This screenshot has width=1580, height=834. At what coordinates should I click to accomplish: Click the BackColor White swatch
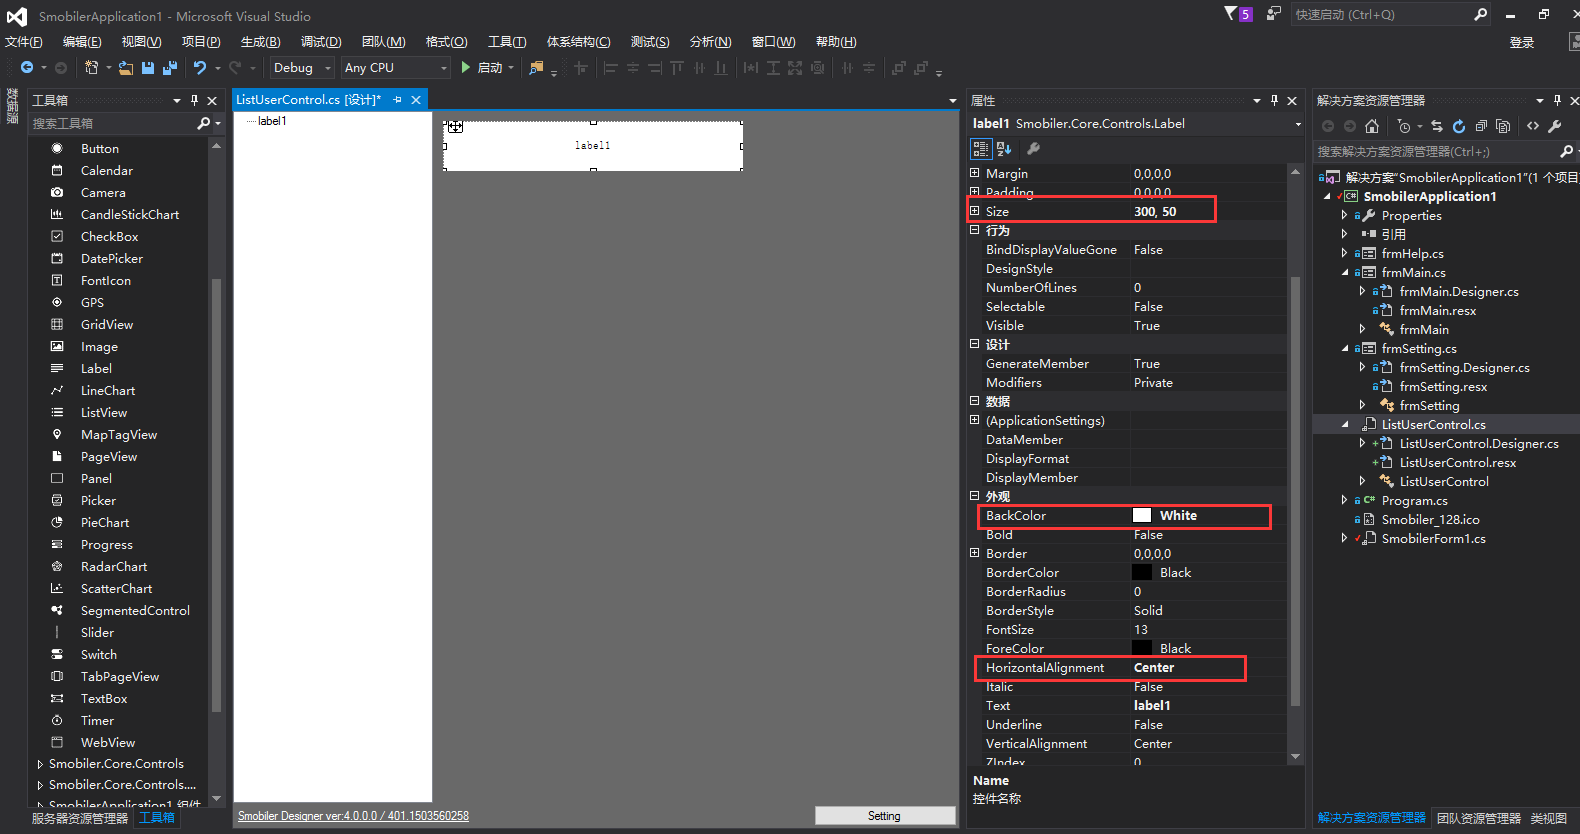pos(1141,516)
